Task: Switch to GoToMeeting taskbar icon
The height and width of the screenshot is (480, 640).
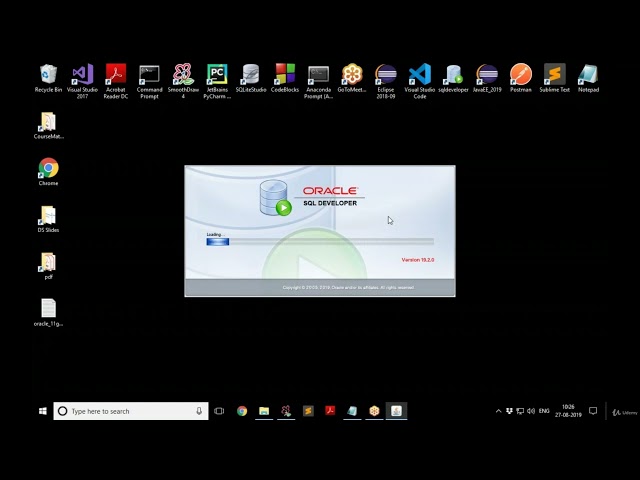Action: click(x=374, y=411)
